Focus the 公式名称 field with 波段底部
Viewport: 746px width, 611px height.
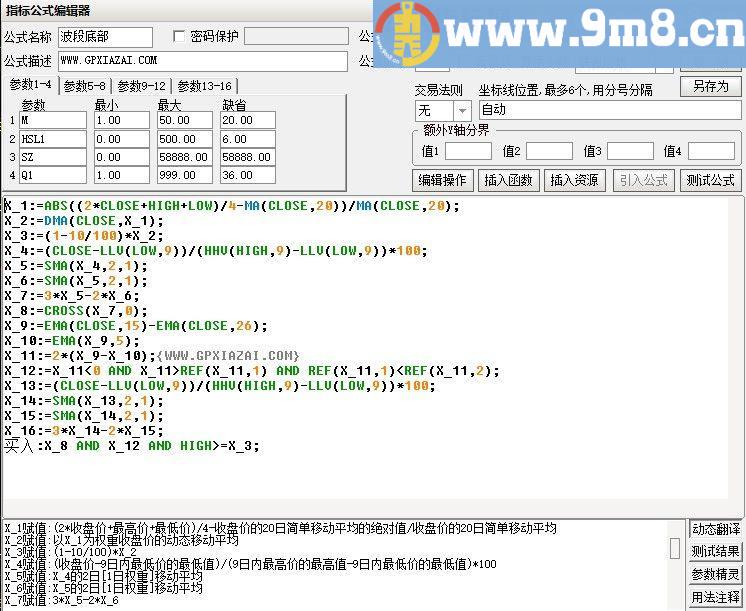coord(105,37)
